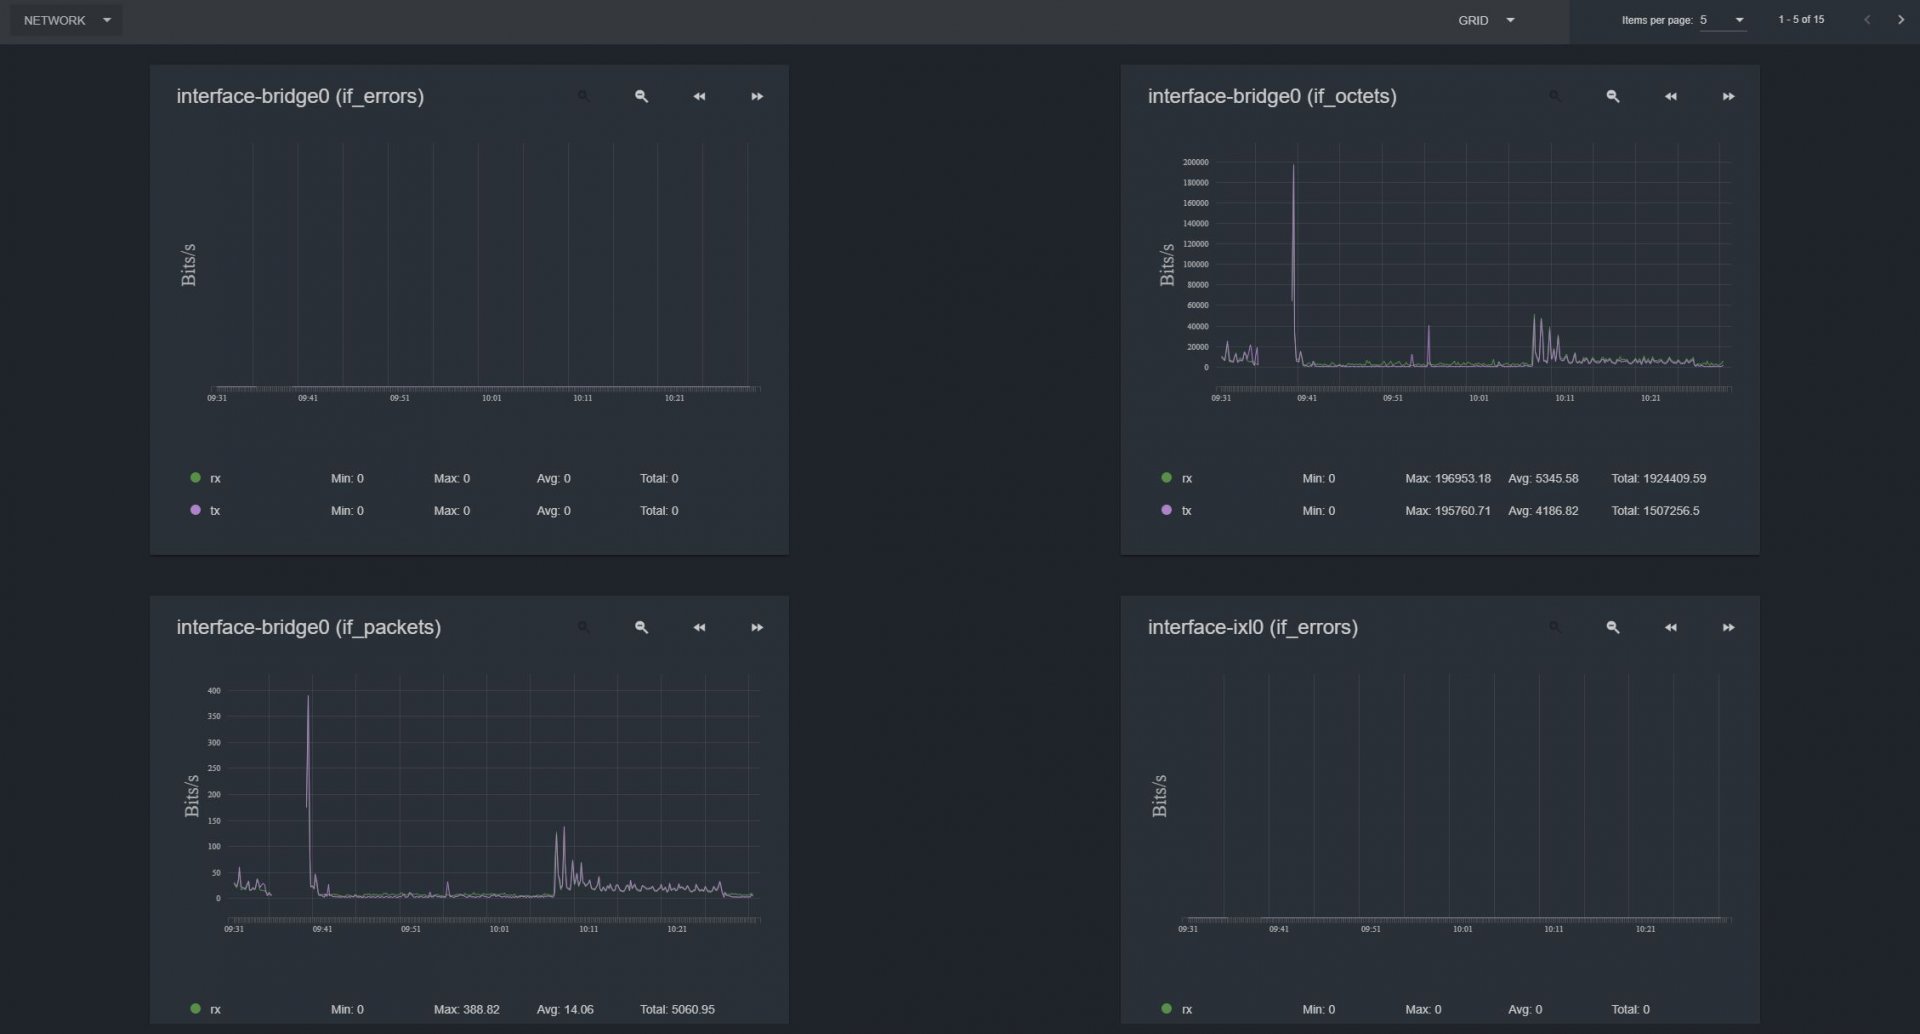This screenshot has width=1920, height=1034.
Task: Fast-forward the ixl0 if_errors chart
Action: click(x=1728, y=628)
